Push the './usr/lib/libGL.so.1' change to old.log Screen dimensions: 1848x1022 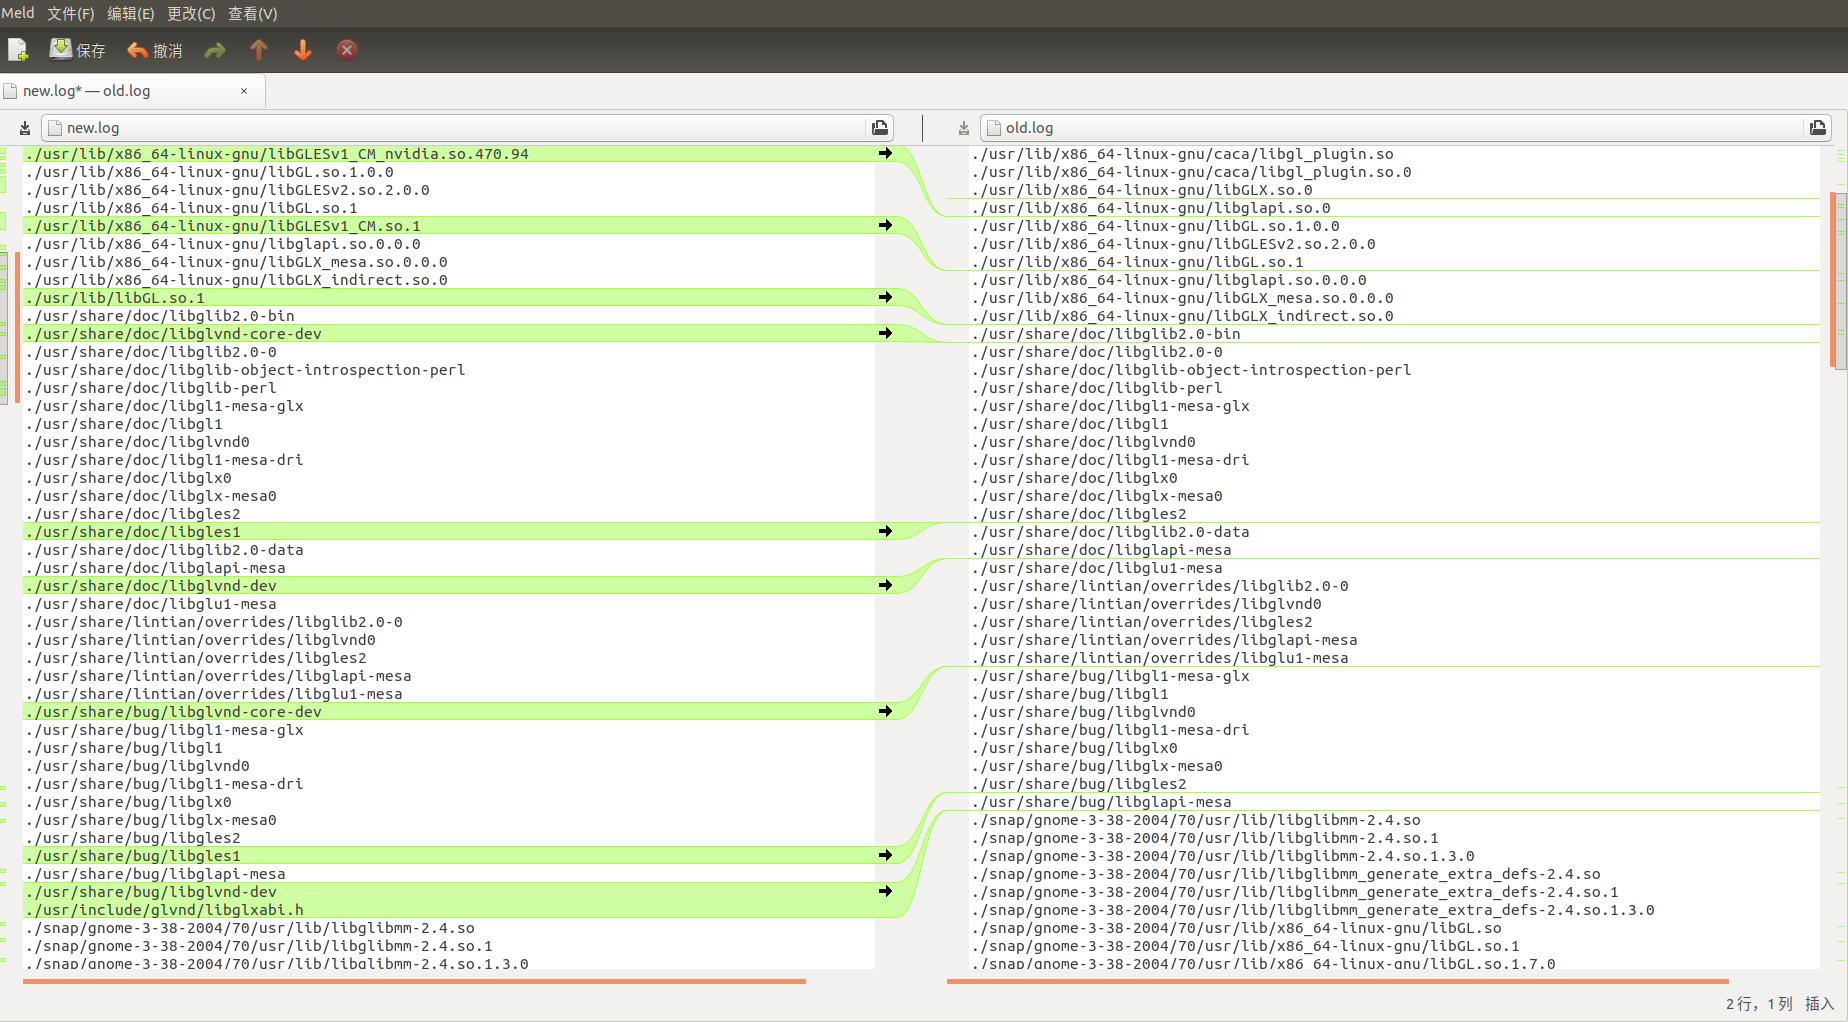tap(884, 297)
